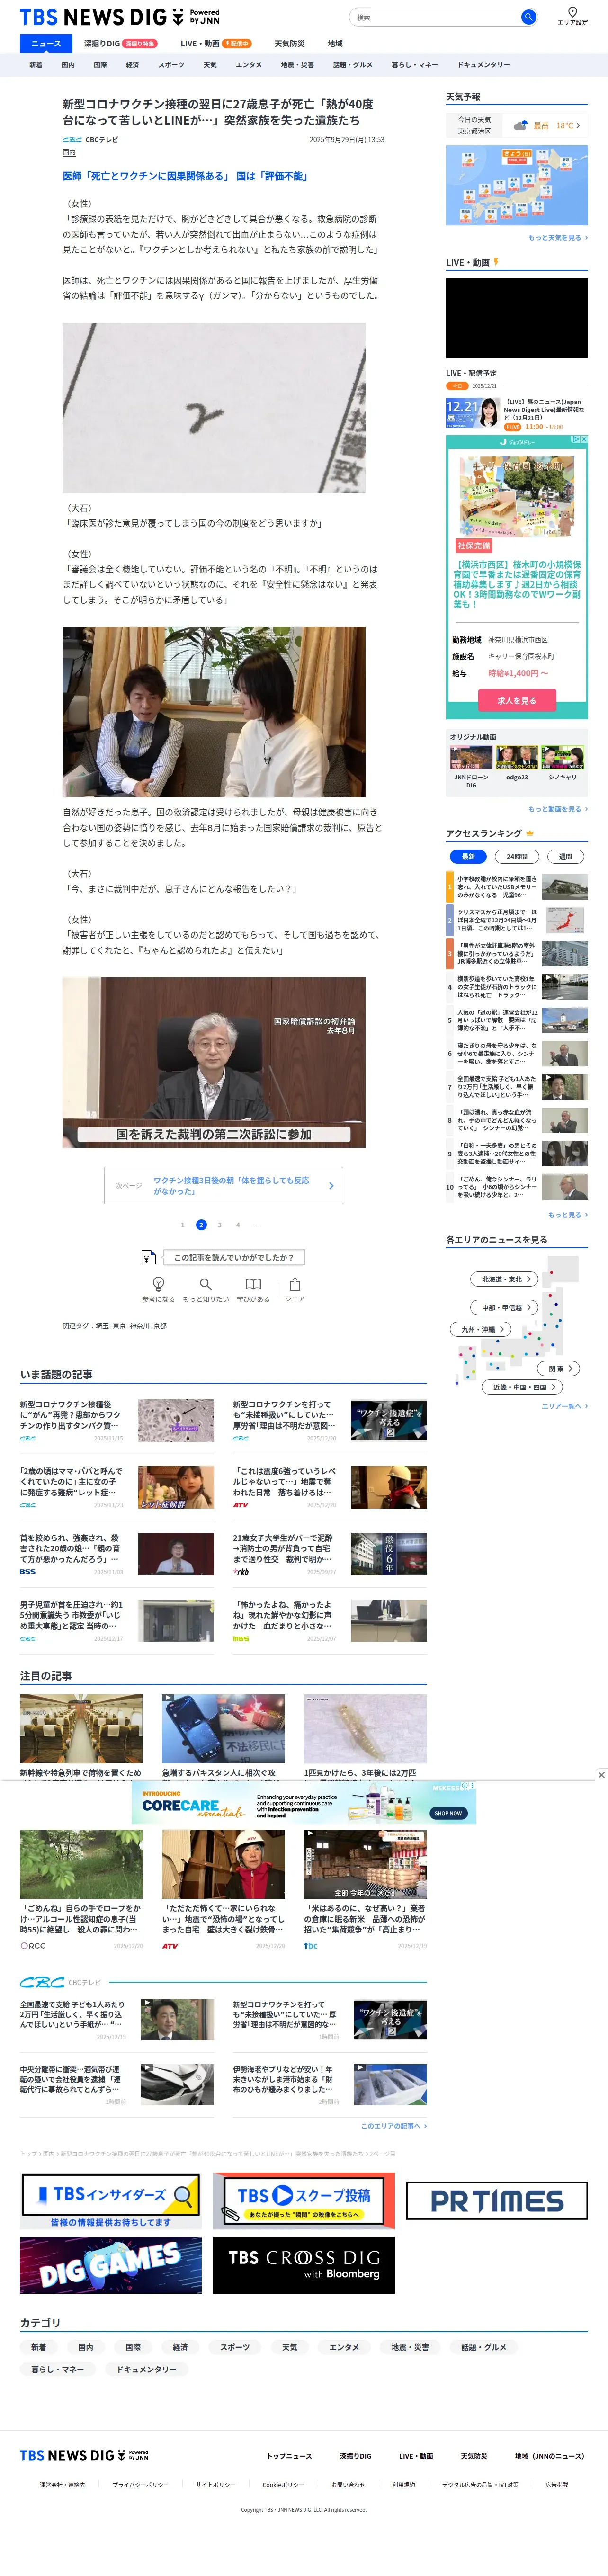Open footer お問い合わせ link
This screenshot has width=608, height=2576.
tap(348, 2485)
